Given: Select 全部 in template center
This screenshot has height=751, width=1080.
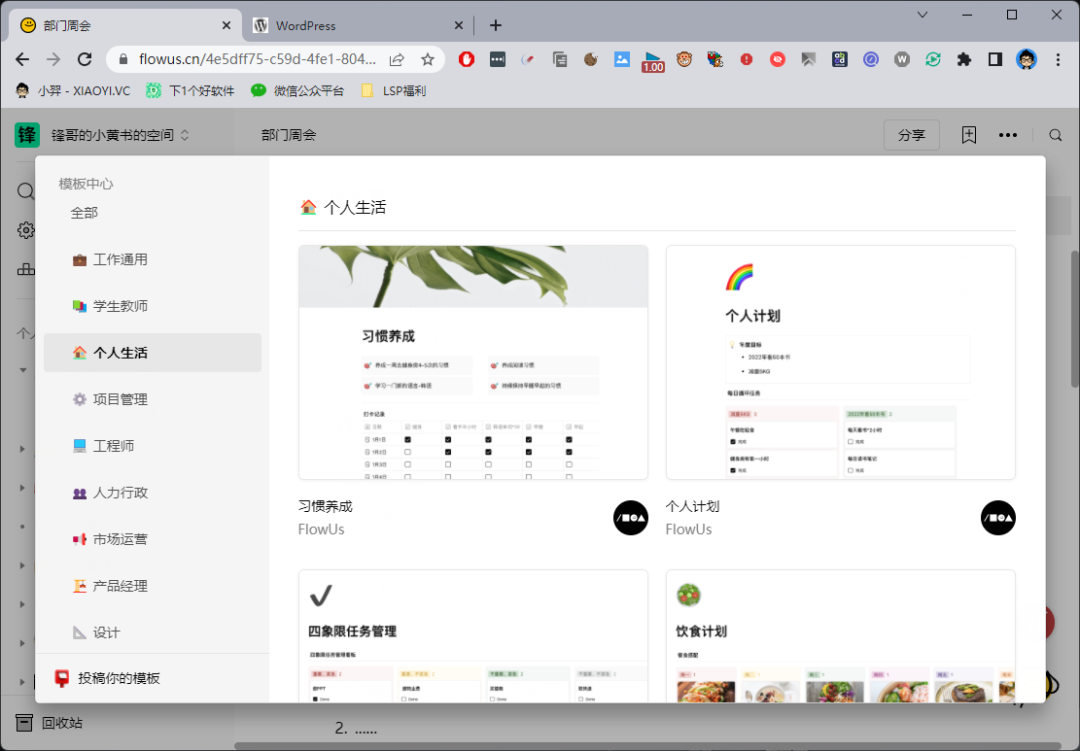Looking at the screenshot, I should pos(84,213).
